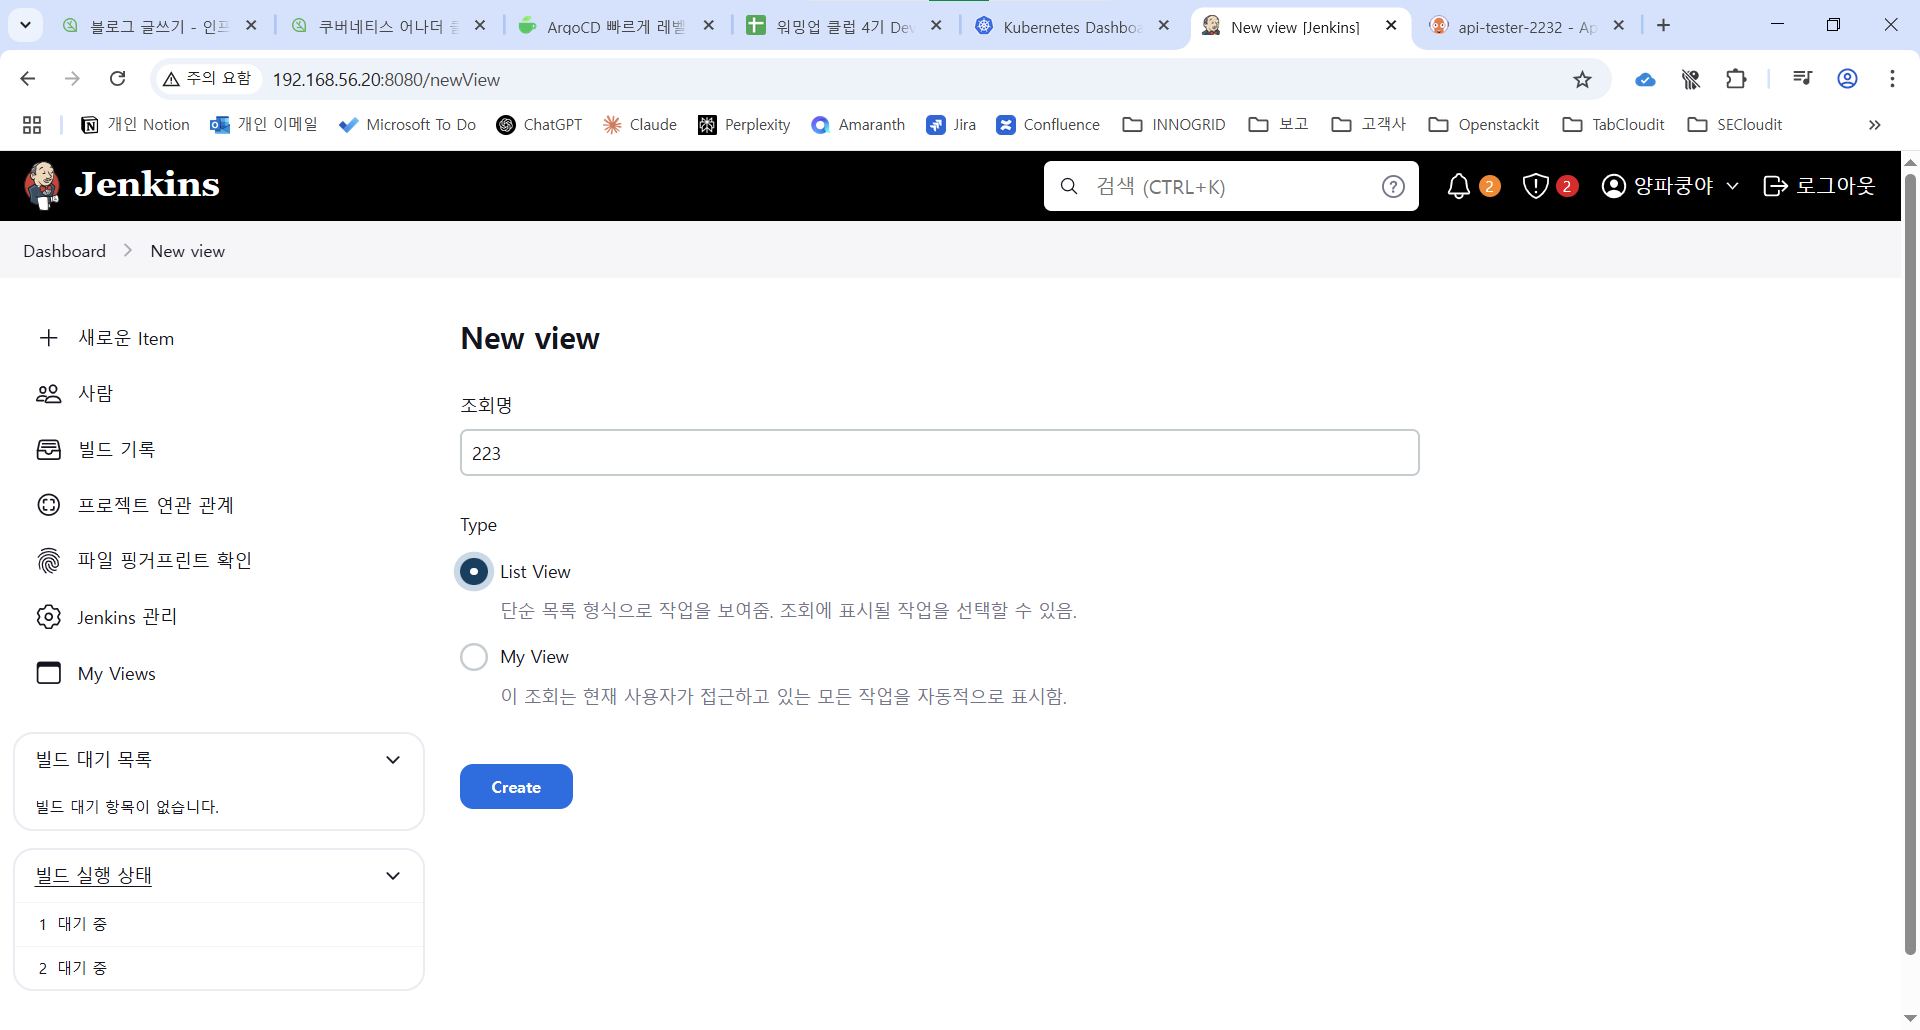Viewport: 1920px width, 1030px height.
Task: Switch to the Kubernetes Dashboard tab
Action: coord(1074,26)
